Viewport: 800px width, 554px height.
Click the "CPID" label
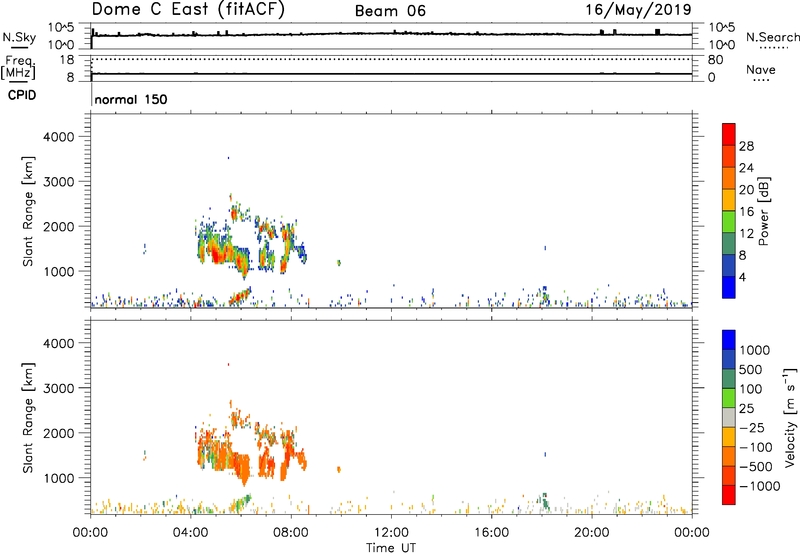point(21,95)
